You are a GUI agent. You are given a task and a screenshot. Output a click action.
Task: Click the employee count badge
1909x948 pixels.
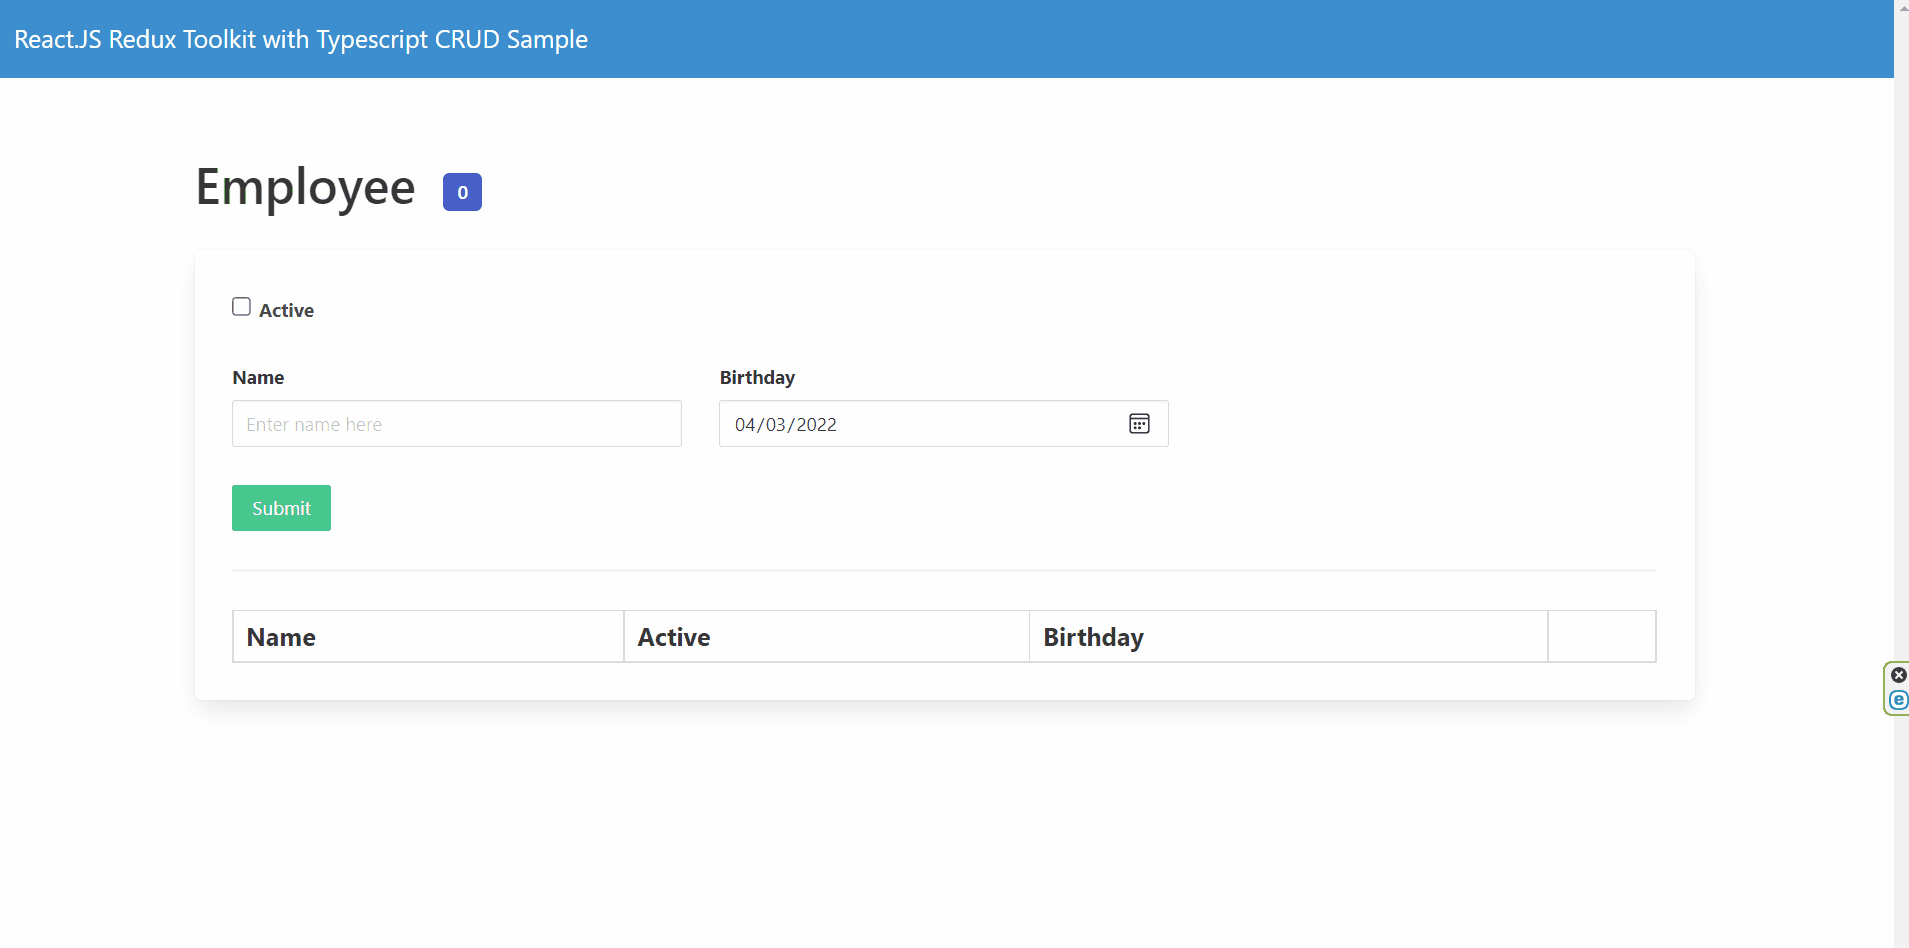(x=462, y=192)
